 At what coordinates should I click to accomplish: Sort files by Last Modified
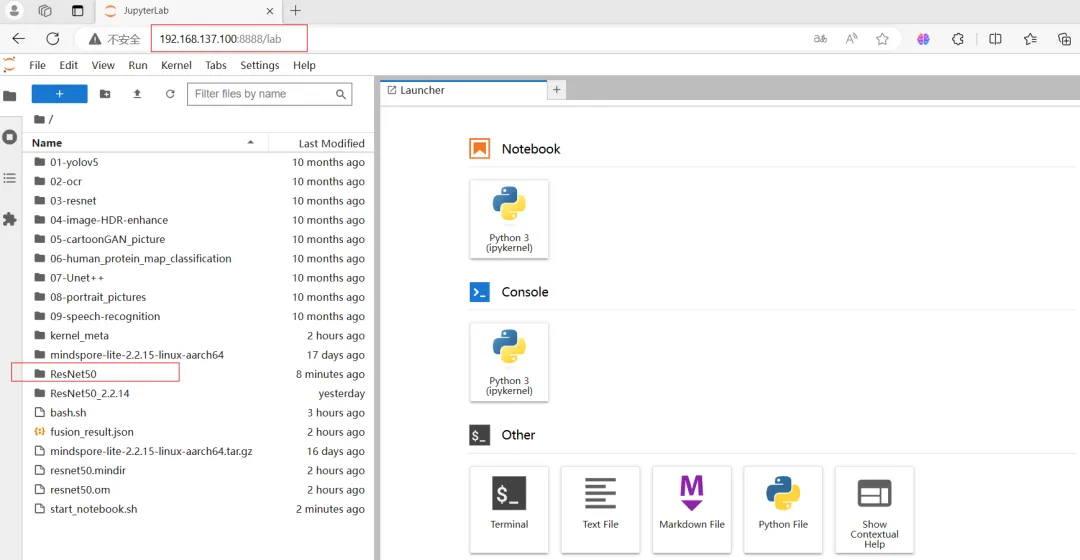pos(331,143)
